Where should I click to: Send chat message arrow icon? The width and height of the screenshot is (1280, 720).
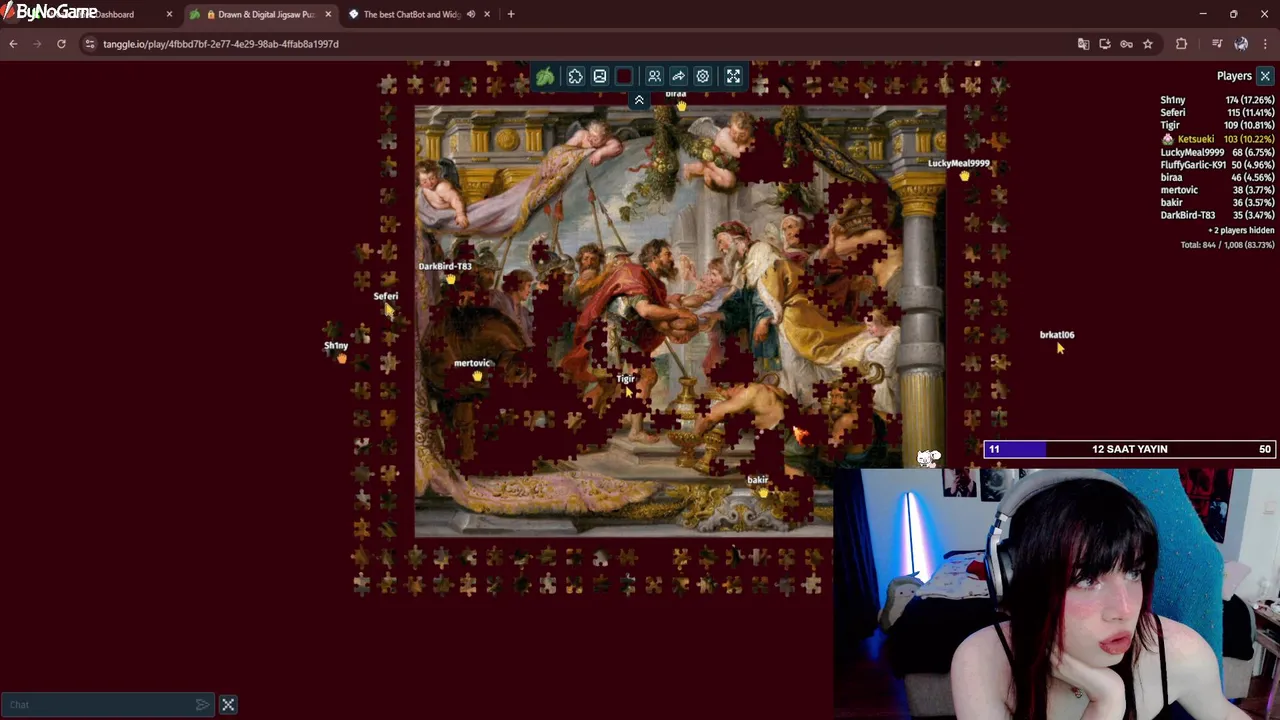(x=203, y=705)
